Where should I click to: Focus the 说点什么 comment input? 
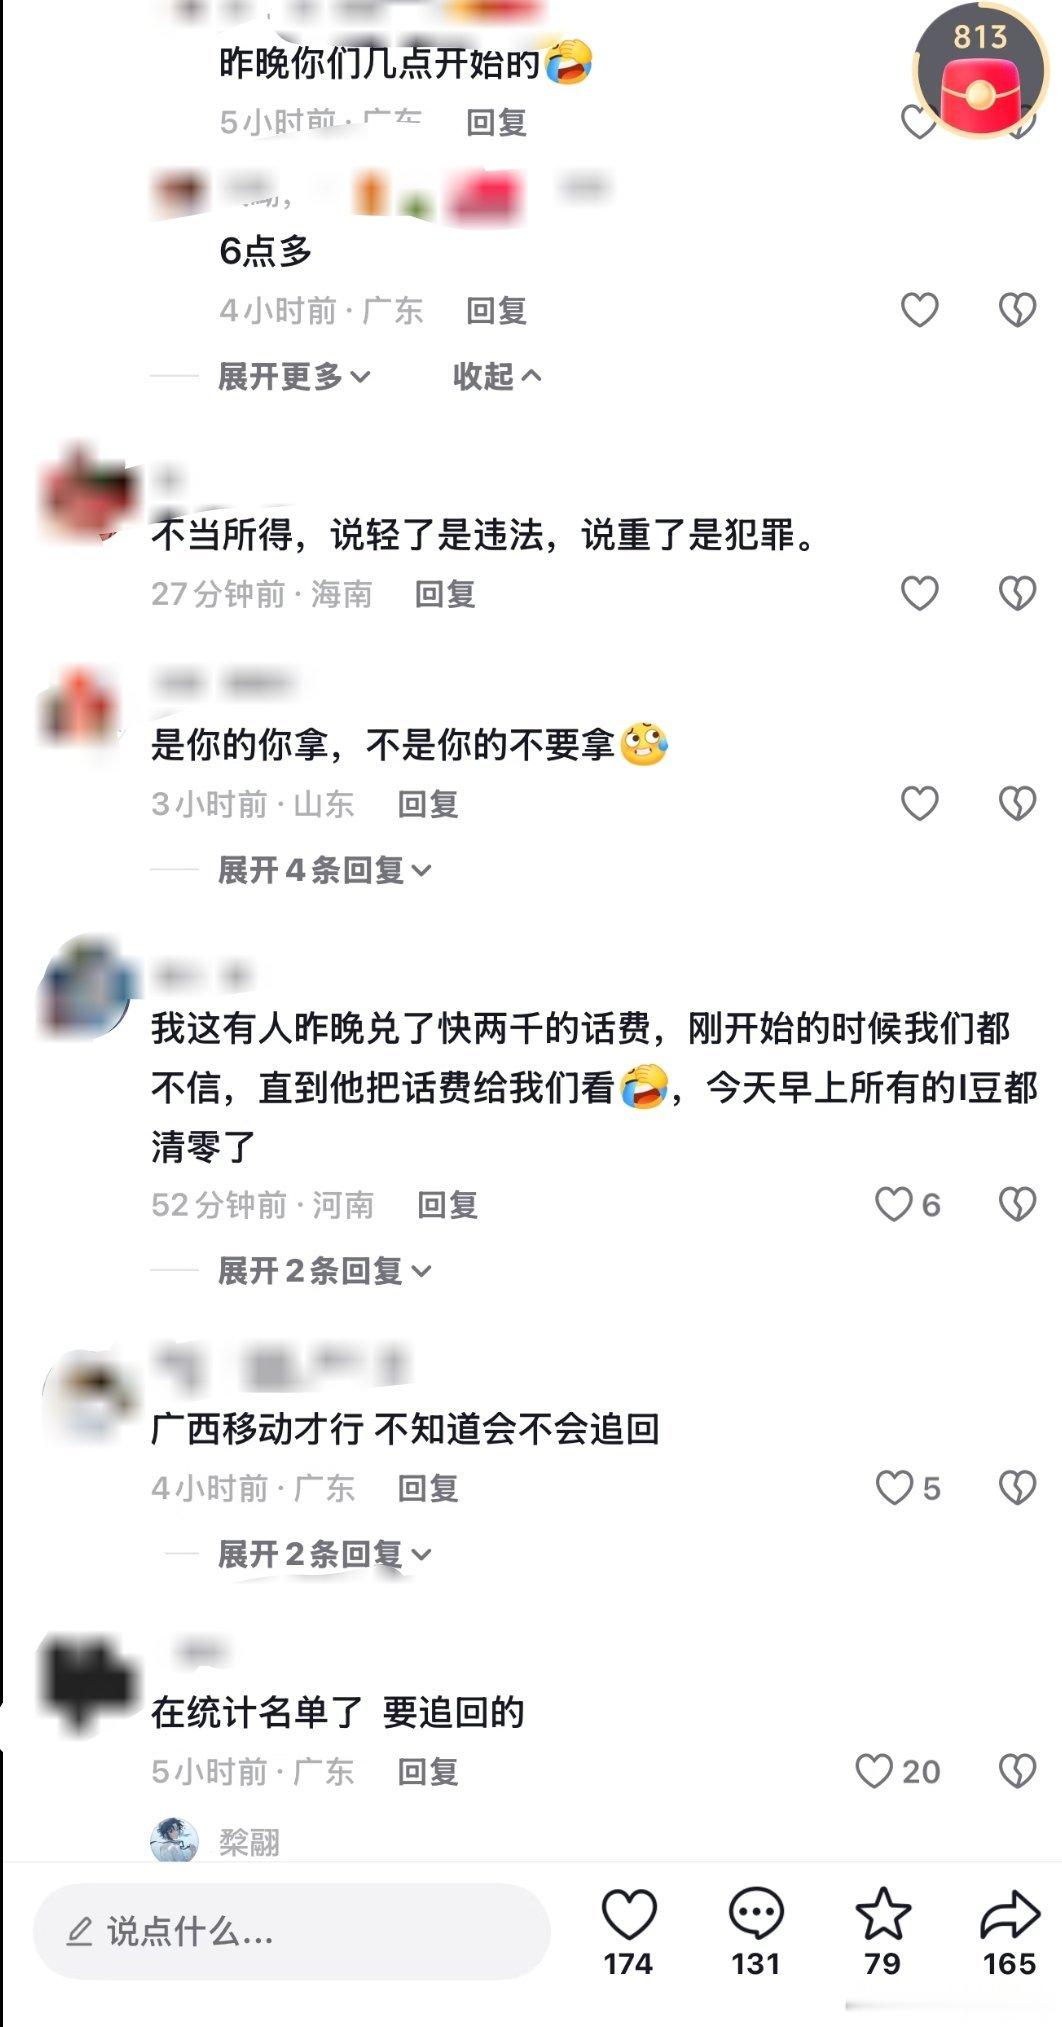(292, 1931)
